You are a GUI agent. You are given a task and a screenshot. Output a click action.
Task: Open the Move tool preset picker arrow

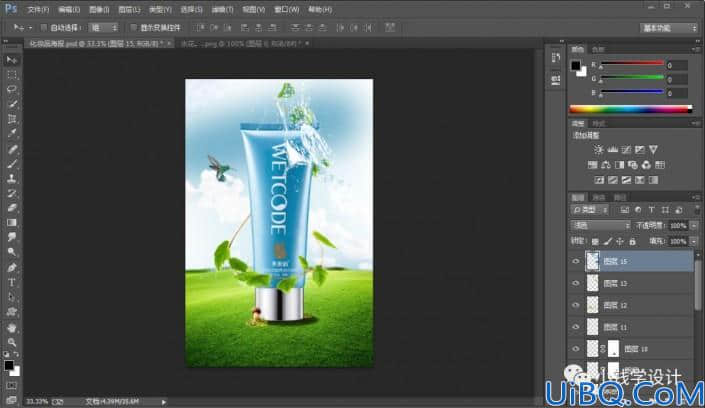pos(30,28)
